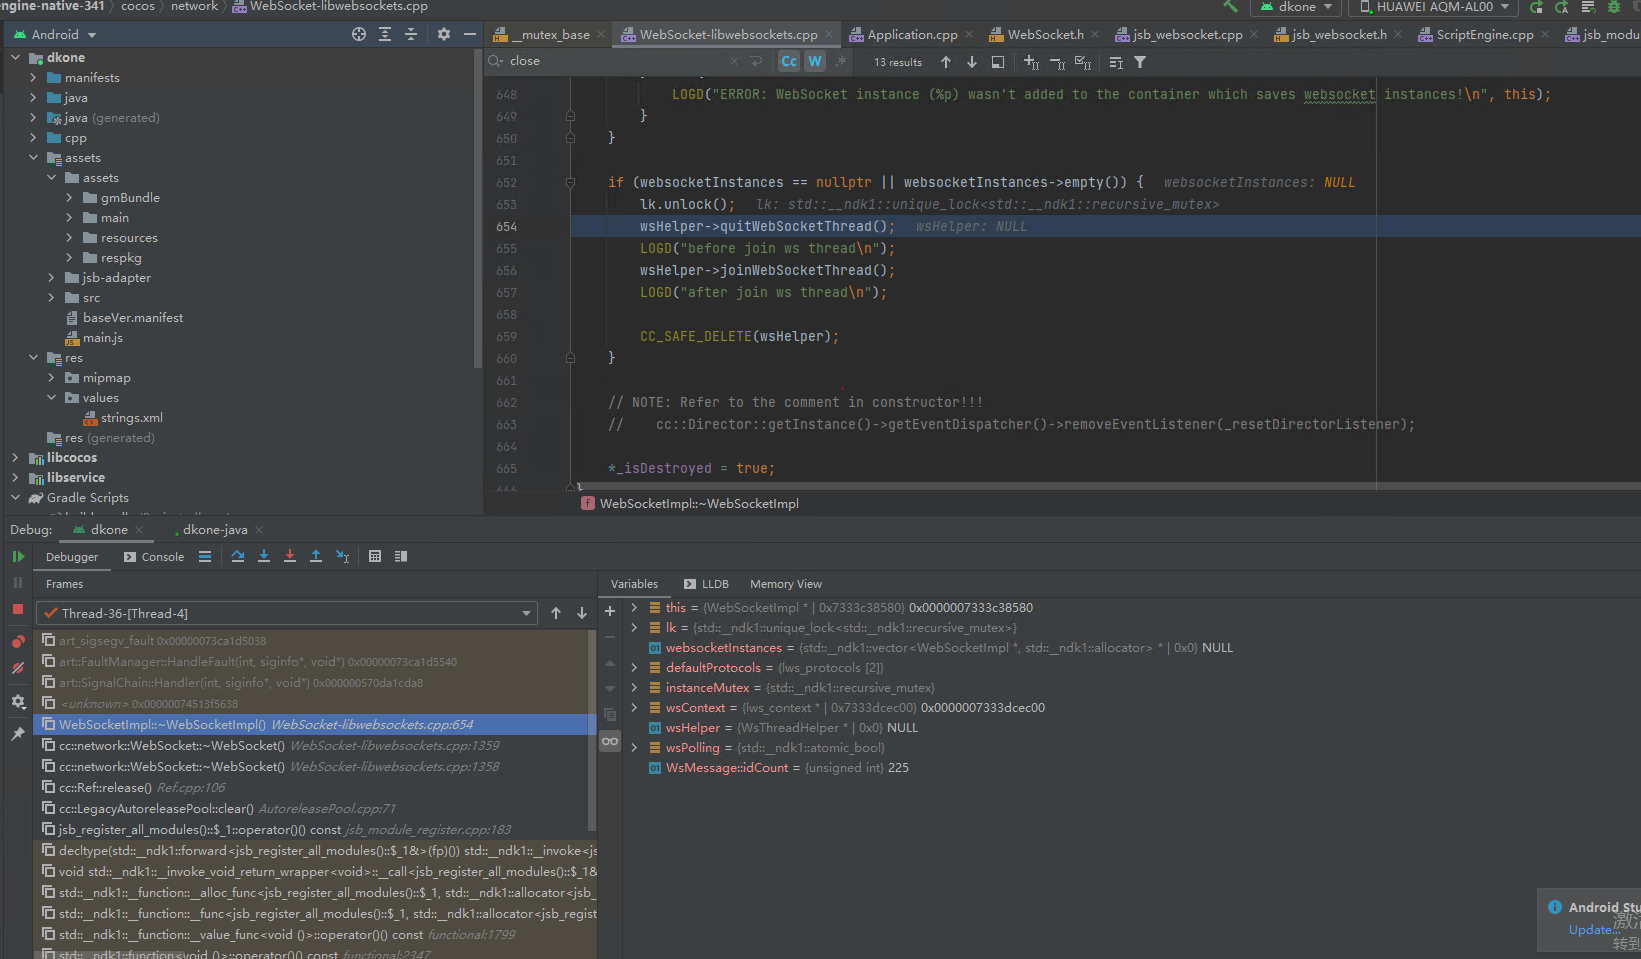Step Over the current line
This screenshot has width=1641, height=959.
coord(237,556)
